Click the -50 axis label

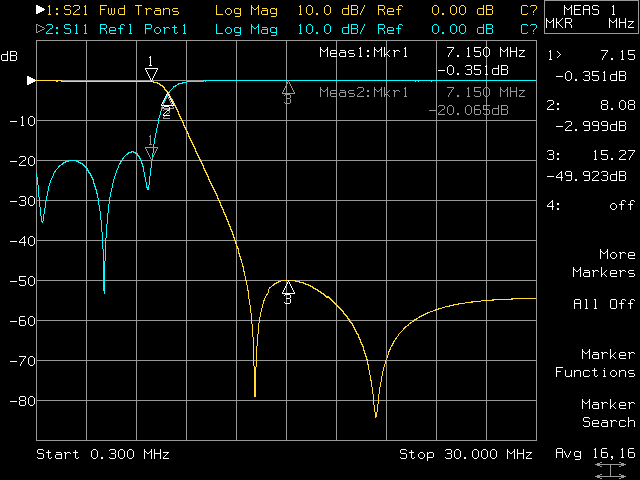(22, 281)
